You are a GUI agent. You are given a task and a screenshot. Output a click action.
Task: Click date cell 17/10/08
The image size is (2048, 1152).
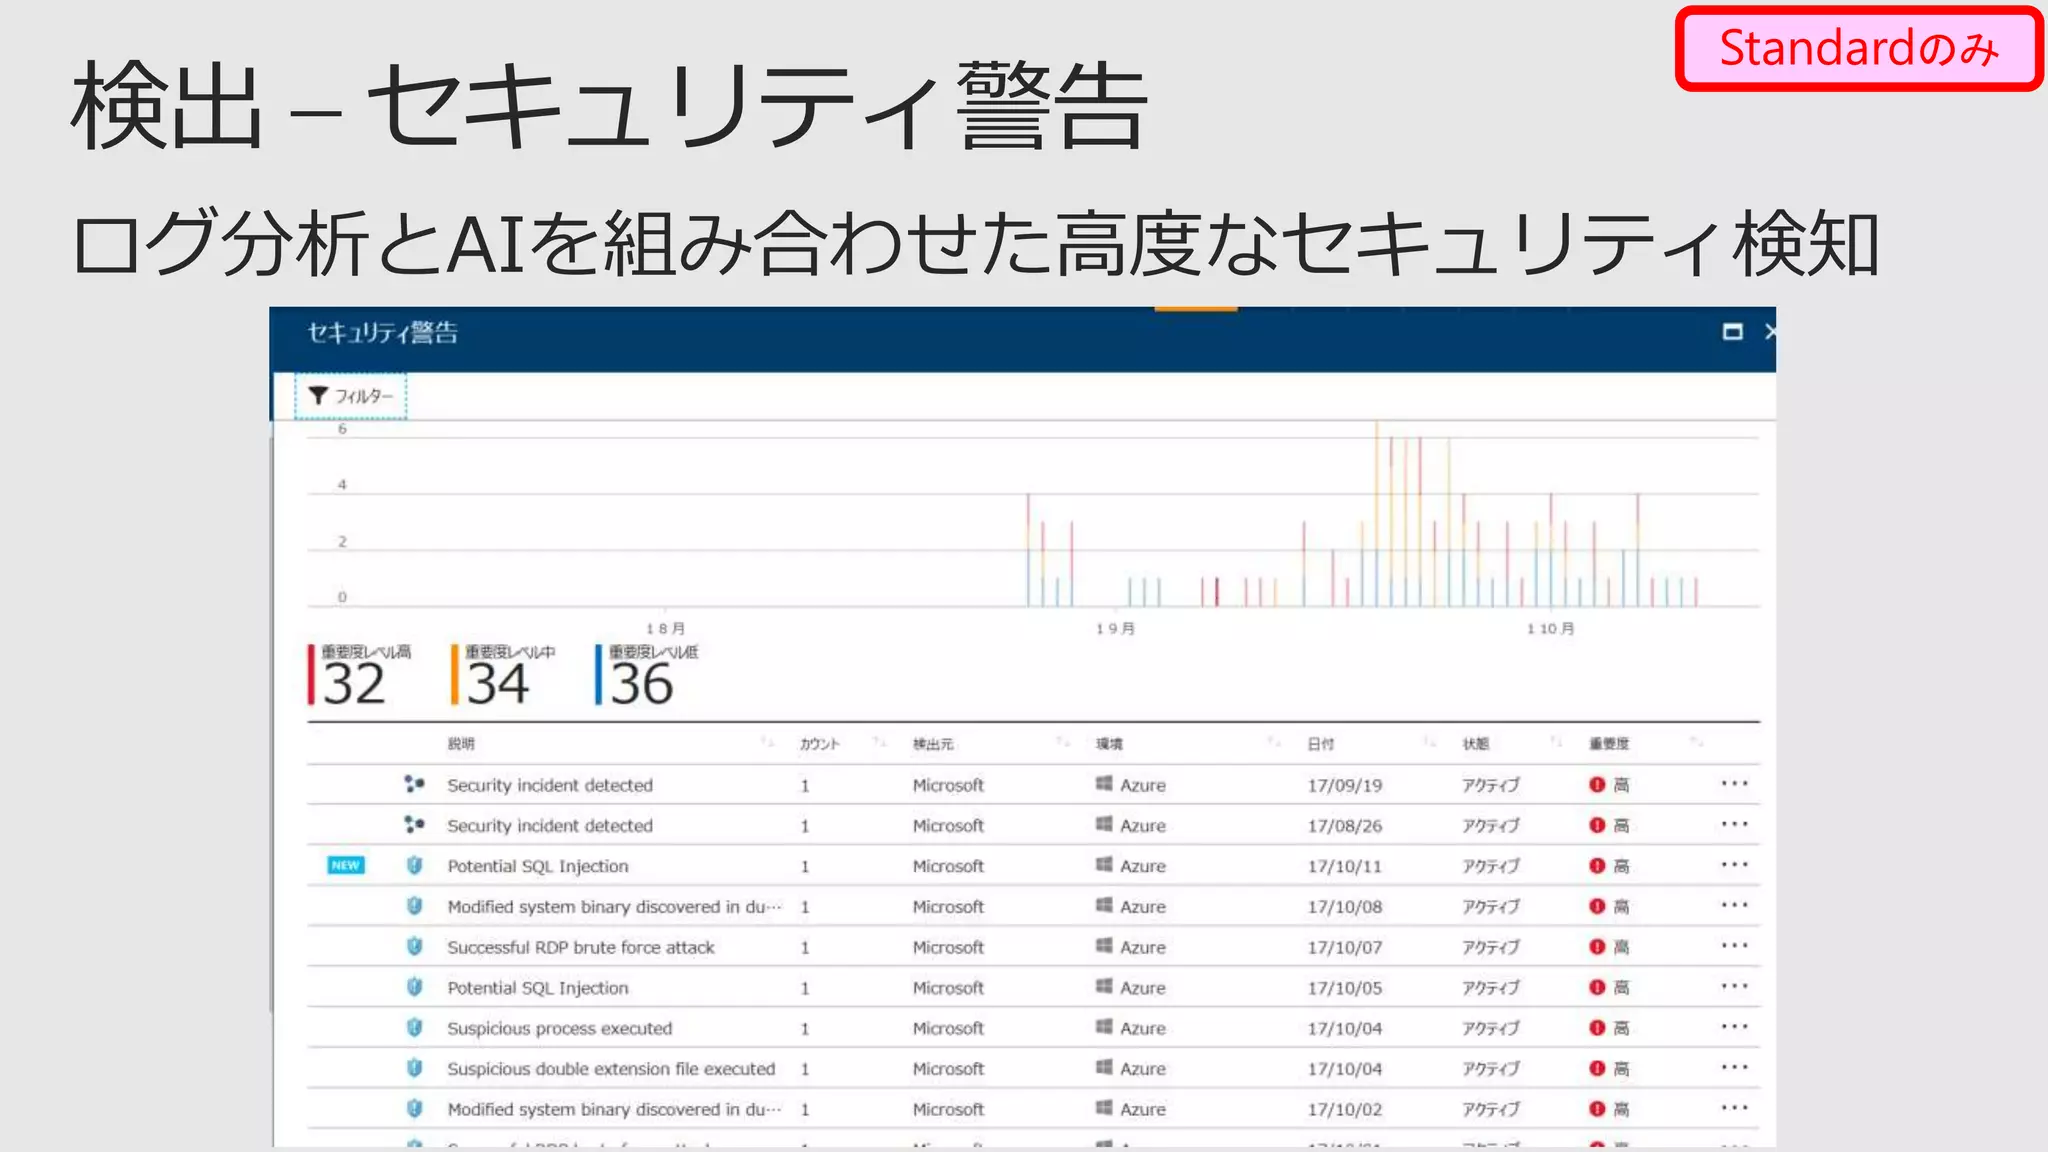click(1345, 907)
